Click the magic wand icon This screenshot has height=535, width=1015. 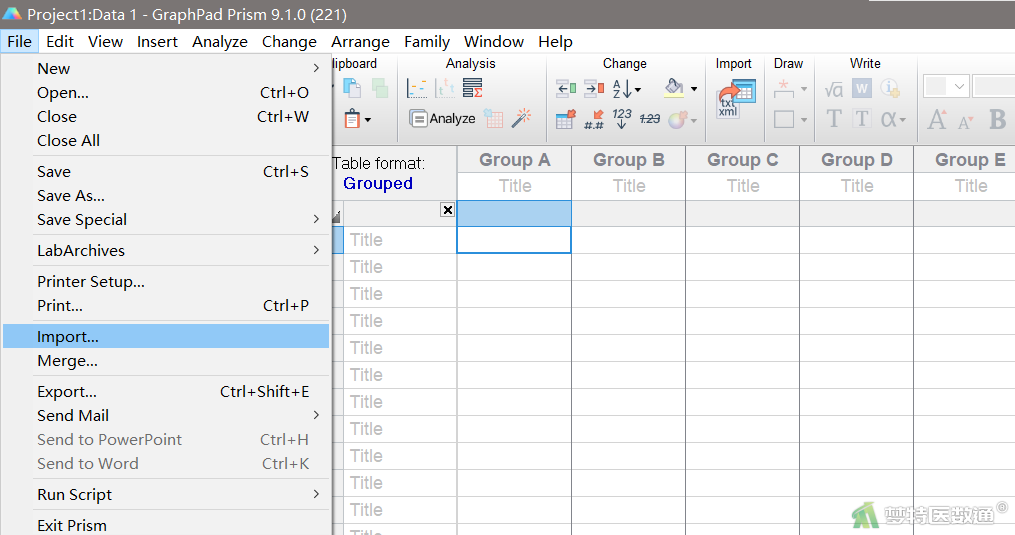tap(521, 119)
